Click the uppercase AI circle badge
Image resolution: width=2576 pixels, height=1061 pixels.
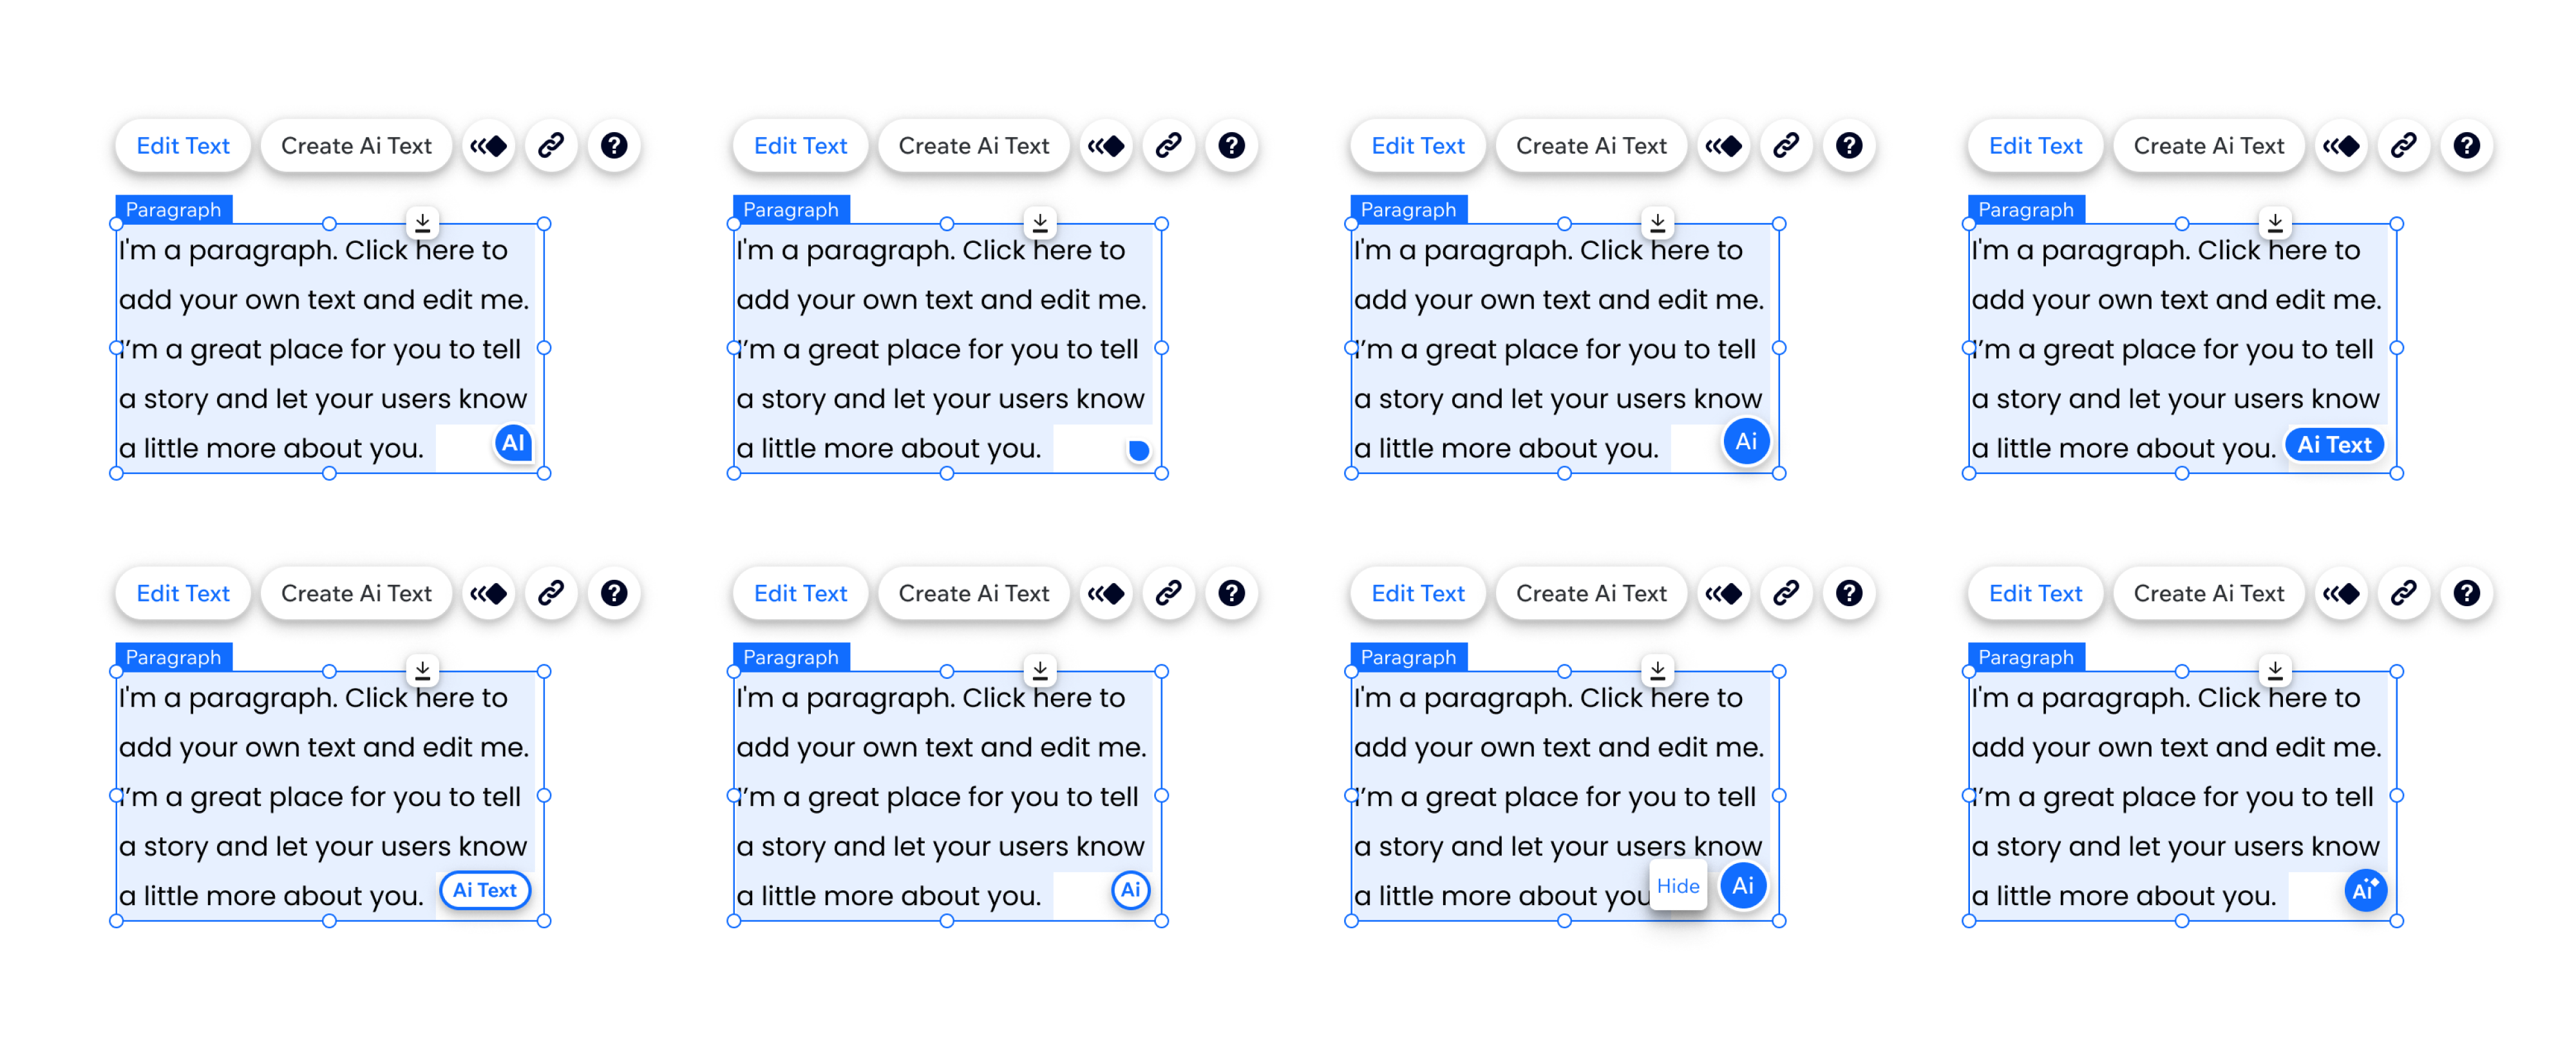(x=513, y=443)
